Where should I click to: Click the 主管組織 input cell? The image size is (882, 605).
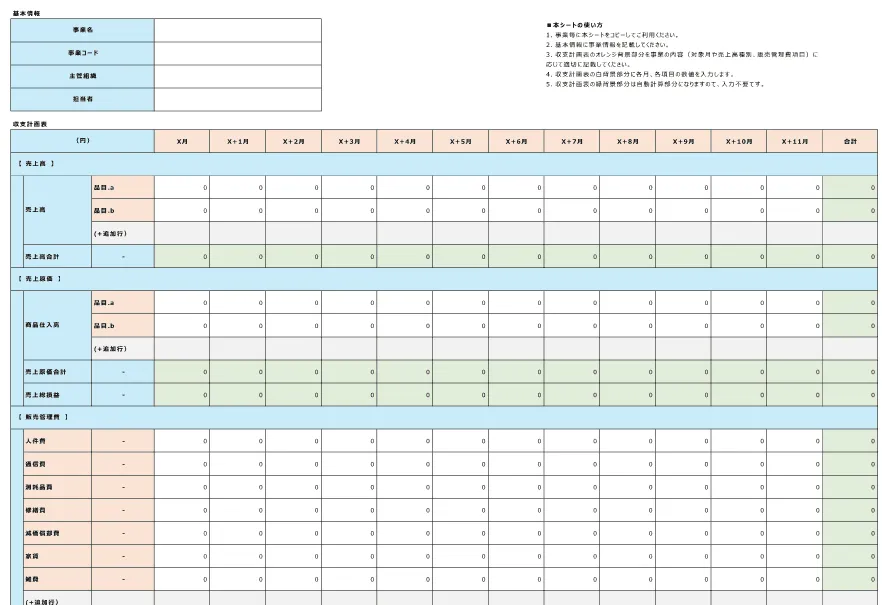click(x=235, y=73)
